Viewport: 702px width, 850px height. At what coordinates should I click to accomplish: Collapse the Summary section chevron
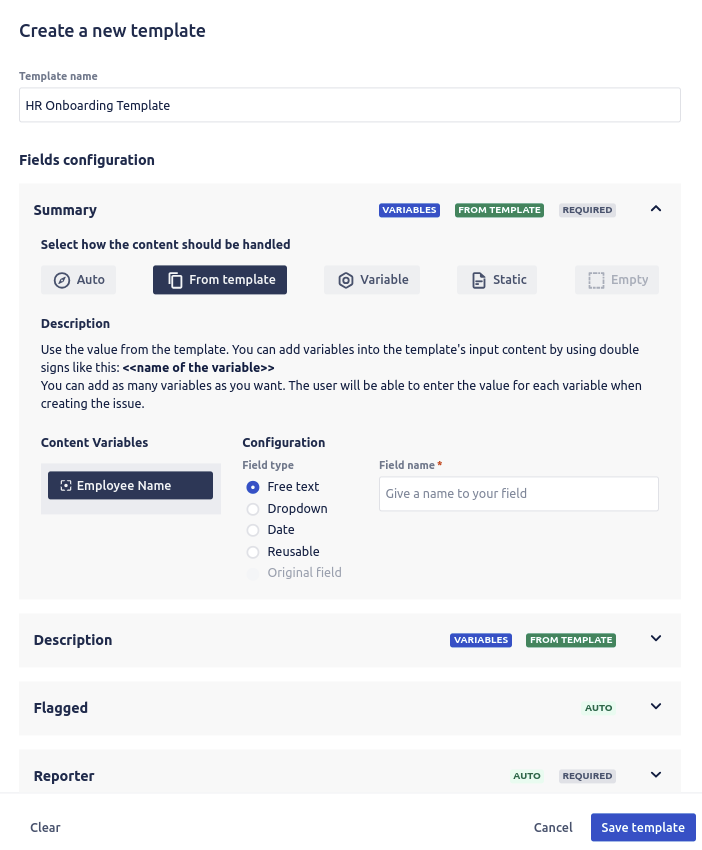click(656, 209)
